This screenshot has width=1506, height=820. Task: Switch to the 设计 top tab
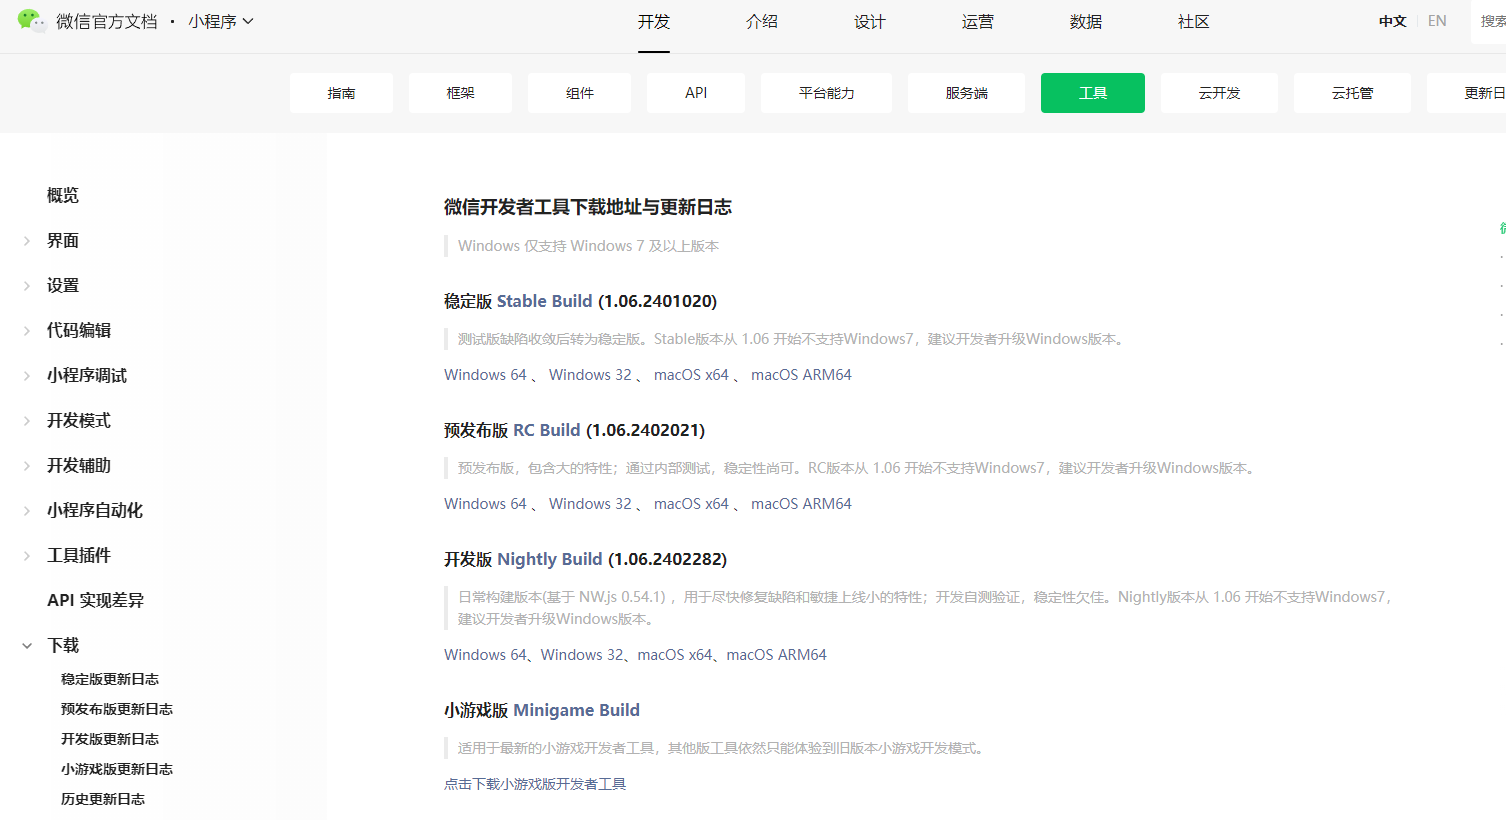point(870,22)
